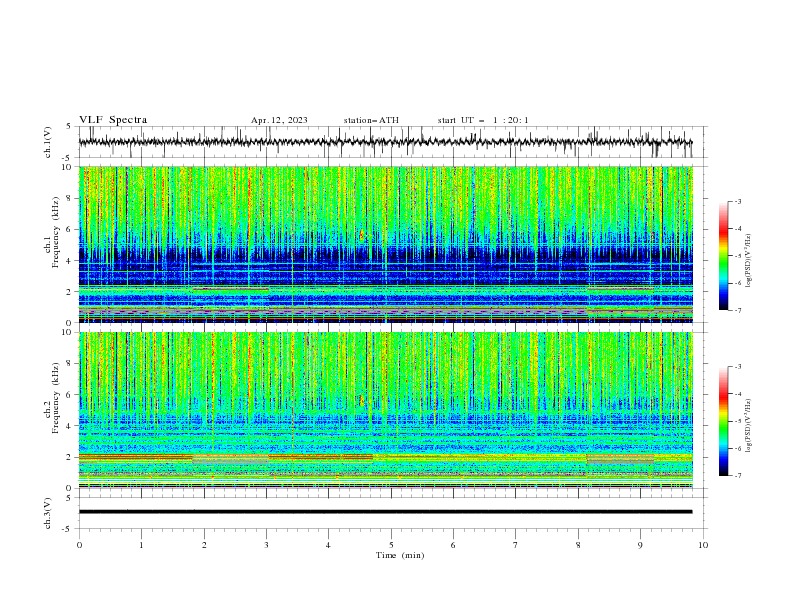Click ch.2 frequency tick label '6'
The height and width of the screenshot is (612, 792).
[x=69, y=395]
